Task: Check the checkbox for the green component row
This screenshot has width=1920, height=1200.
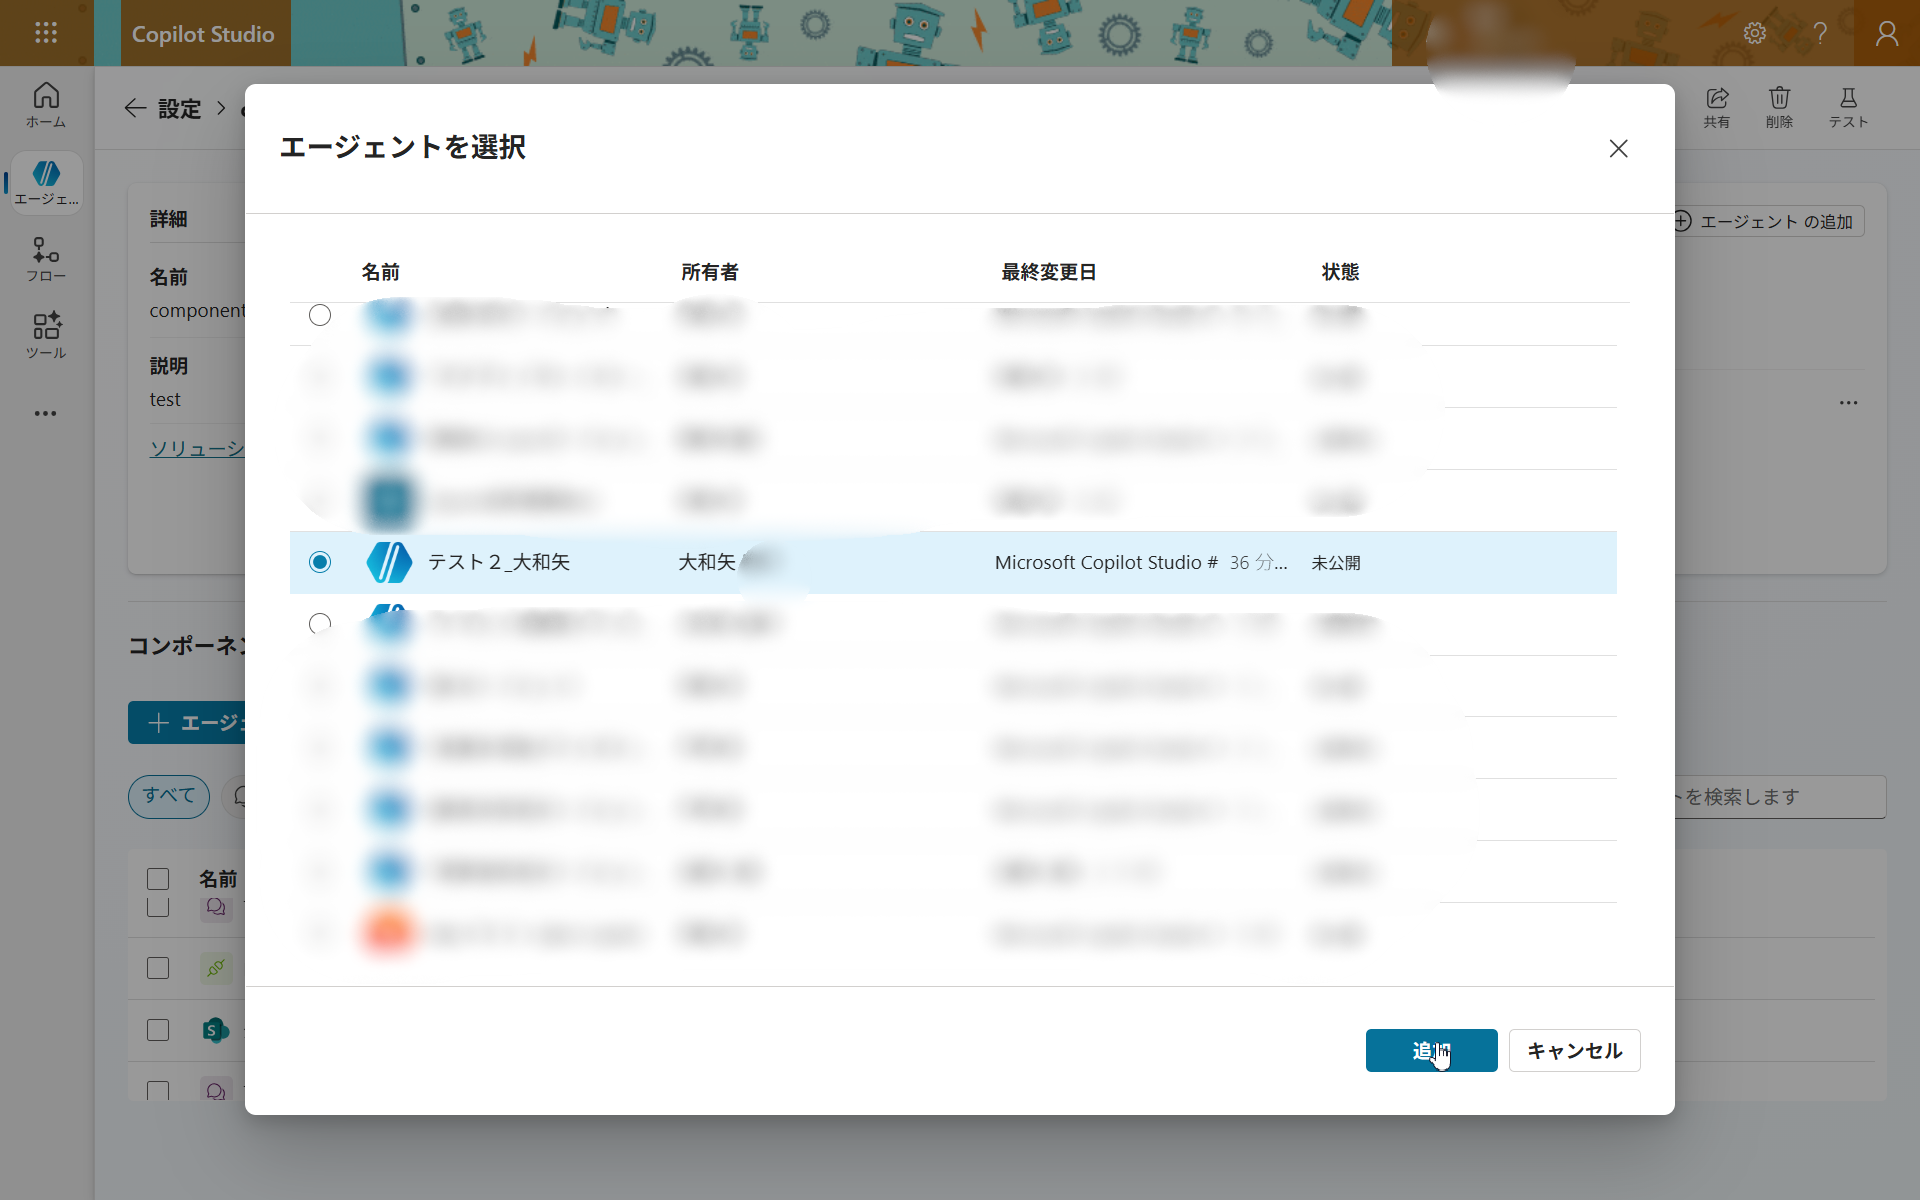Action: pos(158,968)
